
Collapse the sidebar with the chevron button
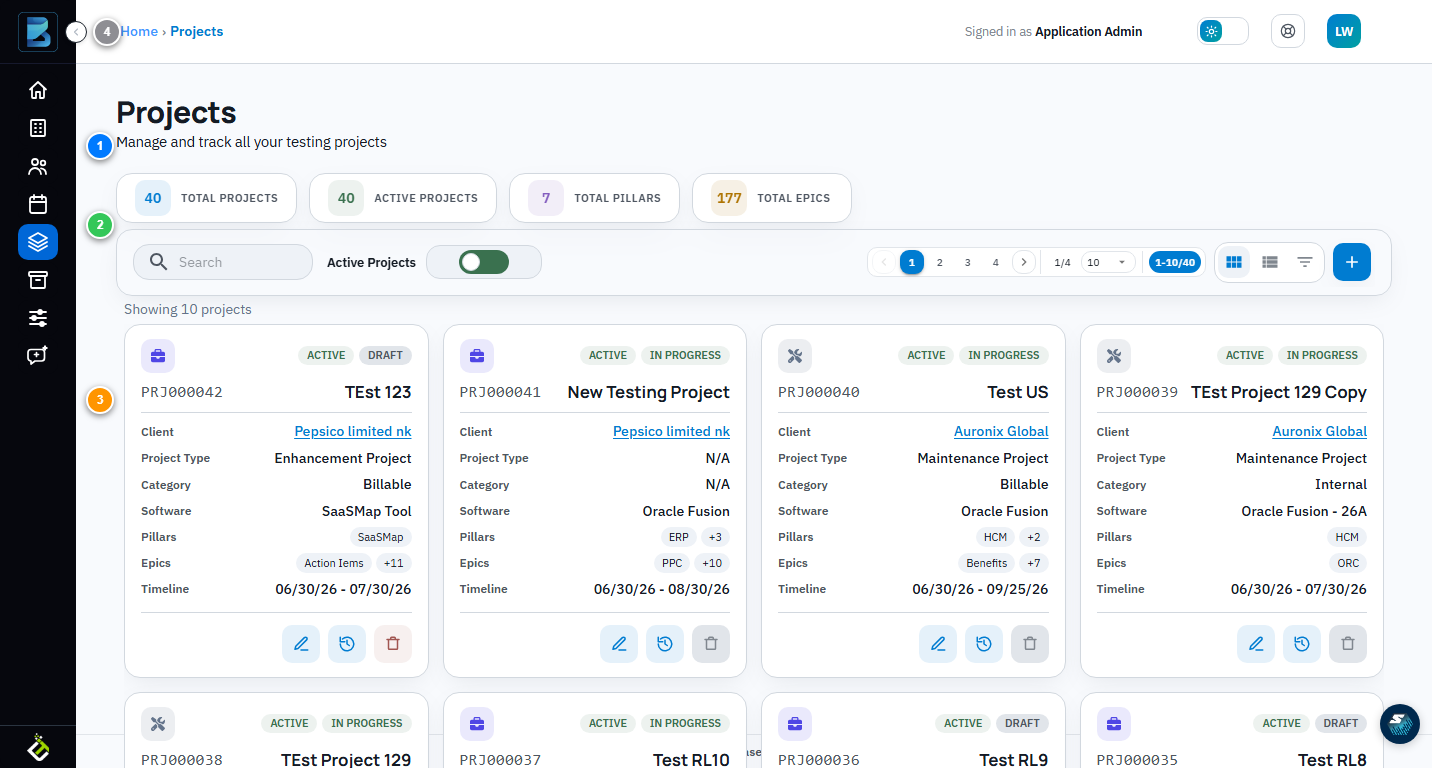(x=77, y=32)
